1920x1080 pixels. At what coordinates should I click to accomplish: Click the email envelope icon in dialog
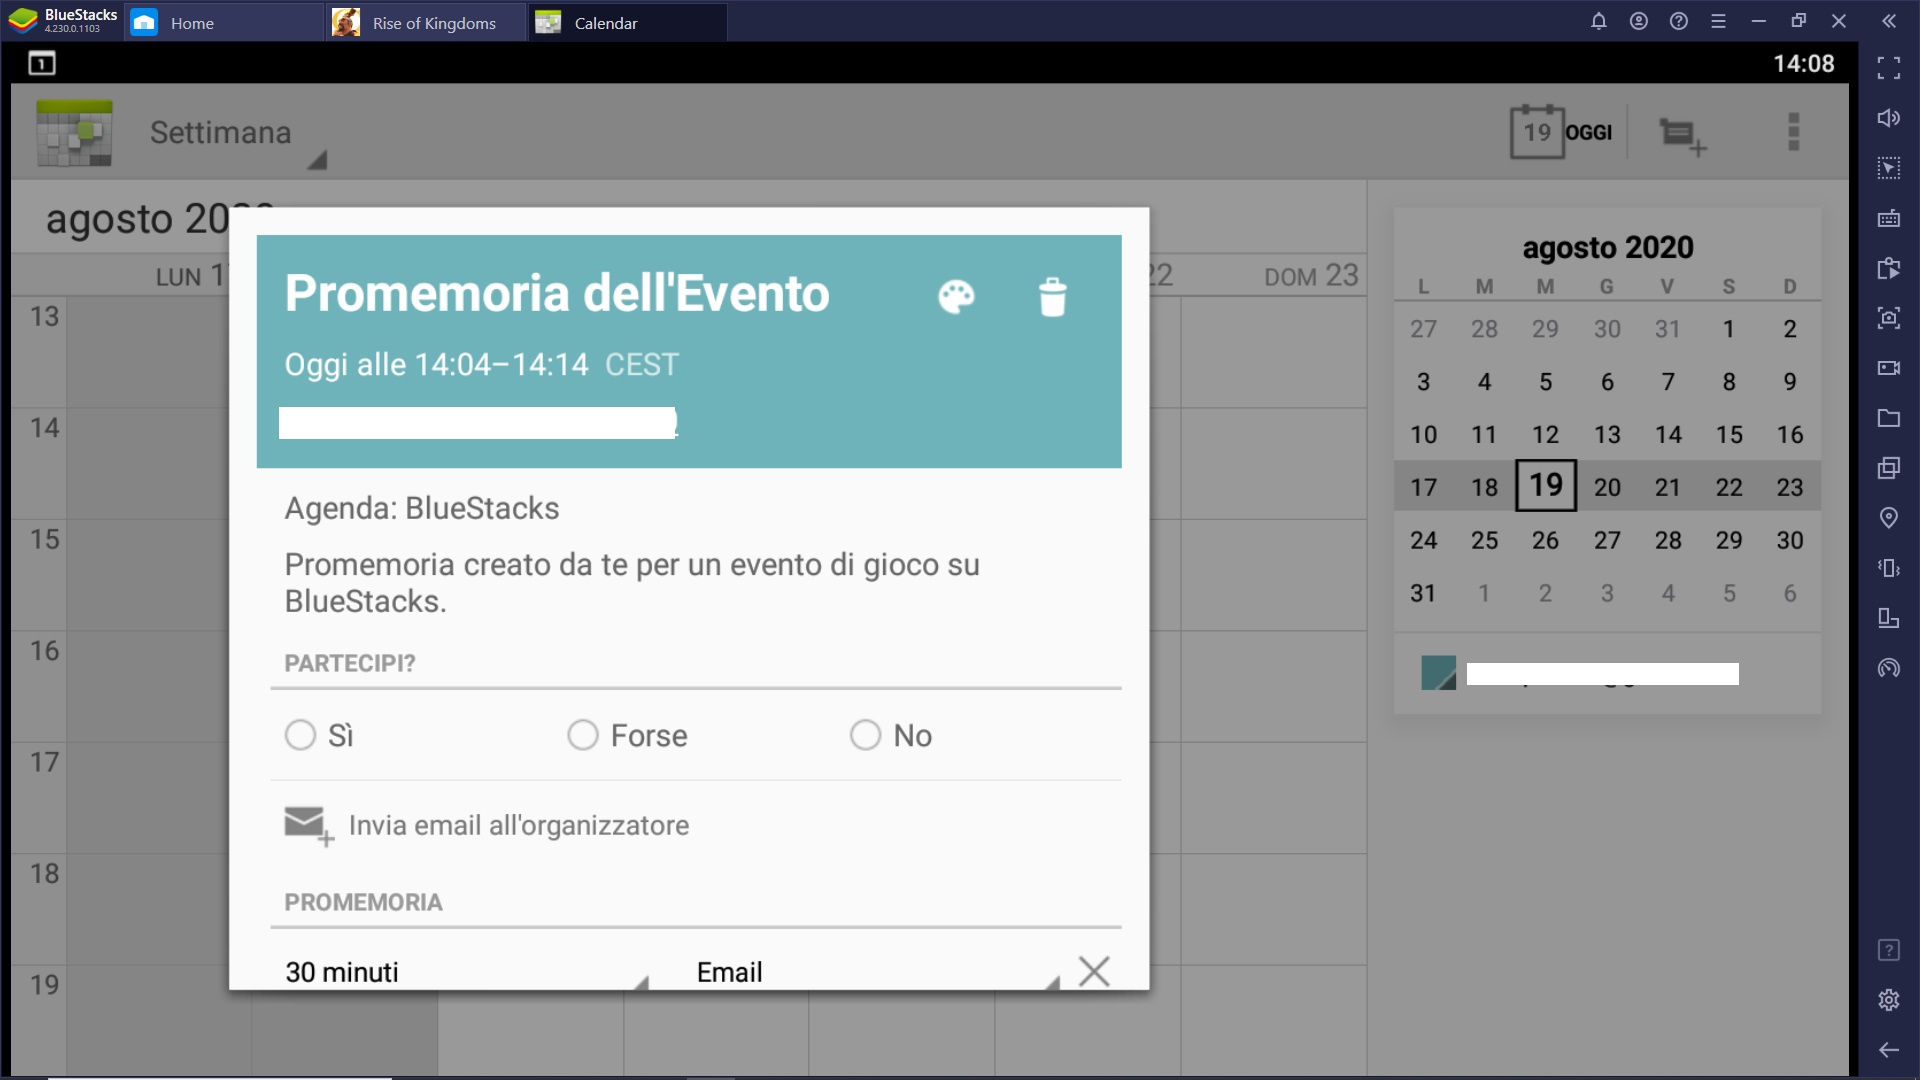[x=308, y=826]
